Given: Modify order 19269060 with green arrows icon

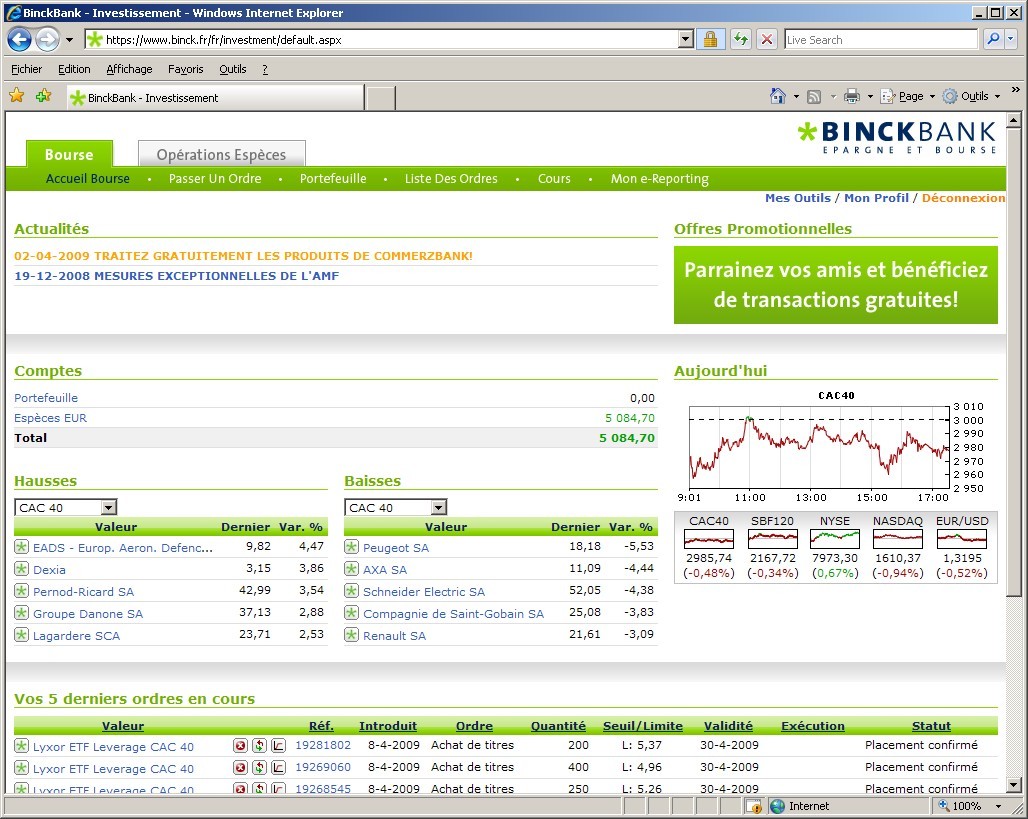Looking at the screenshot, I should [x=260, y=768].
